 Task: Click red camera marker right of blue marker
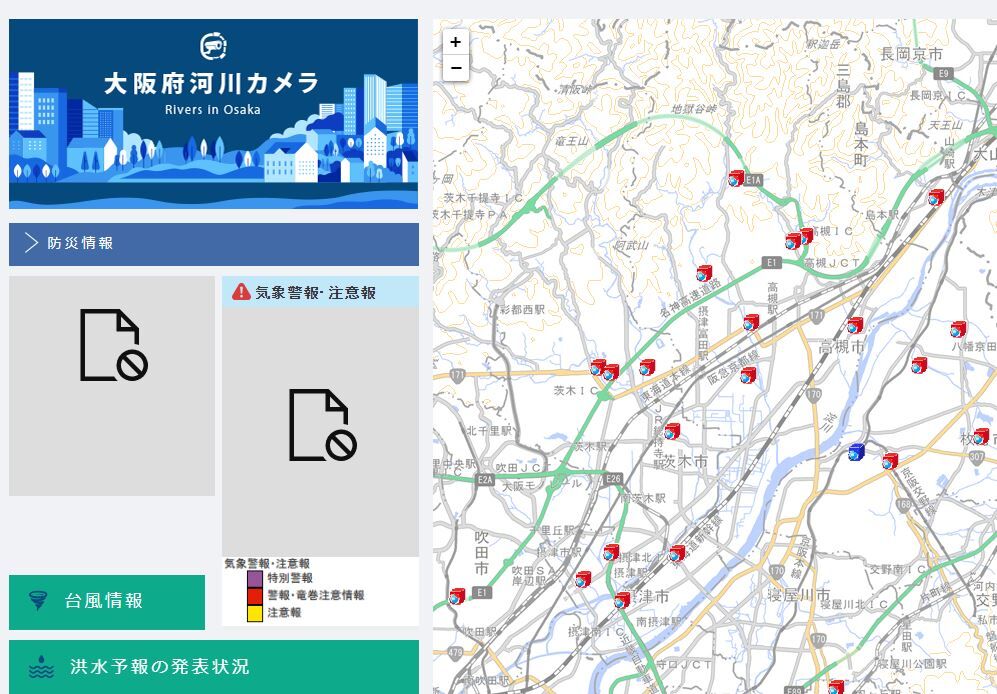[x=890, y=461]
